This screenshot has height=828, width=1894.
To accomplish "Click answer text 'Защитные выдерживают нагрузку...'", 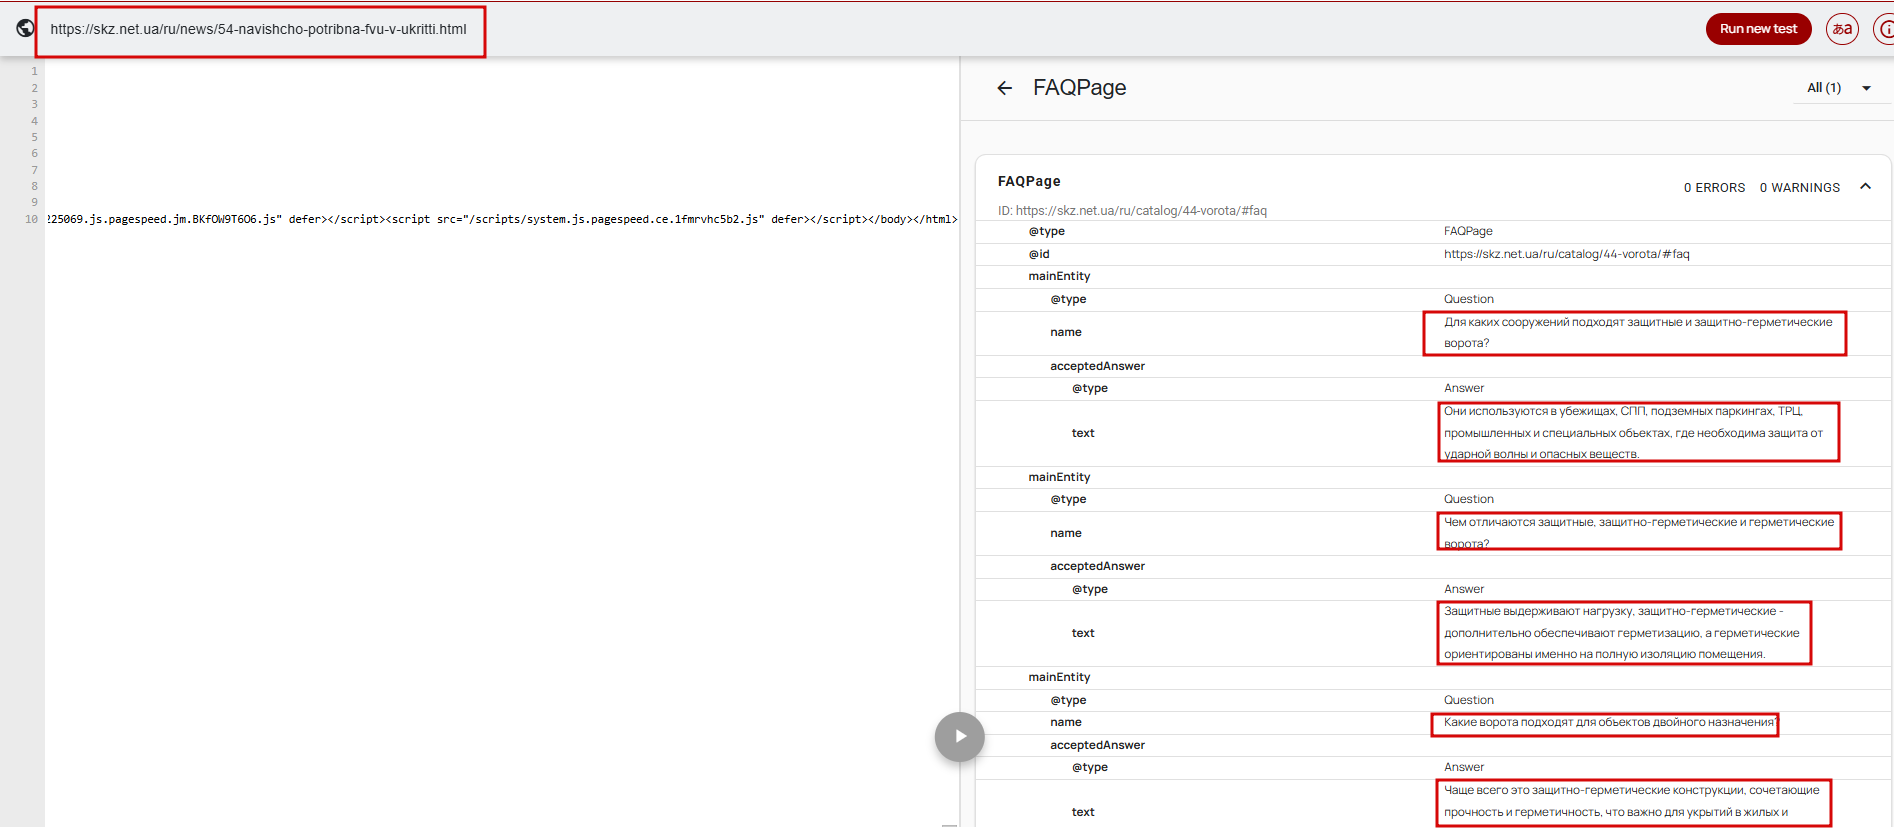I will 1621,633.
